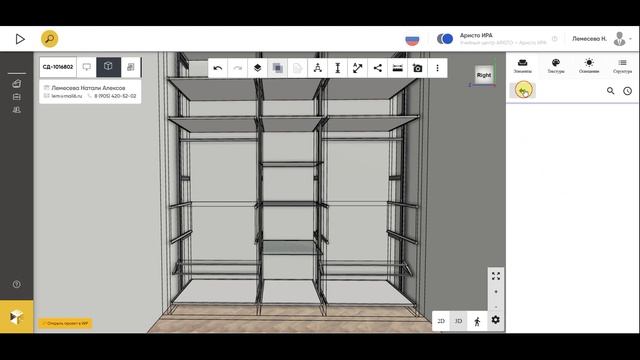Image resolution: width=640 pixels, height=360 pixels.
Task: Click the play triangle in the top bar
Action: tap(20, 39)
